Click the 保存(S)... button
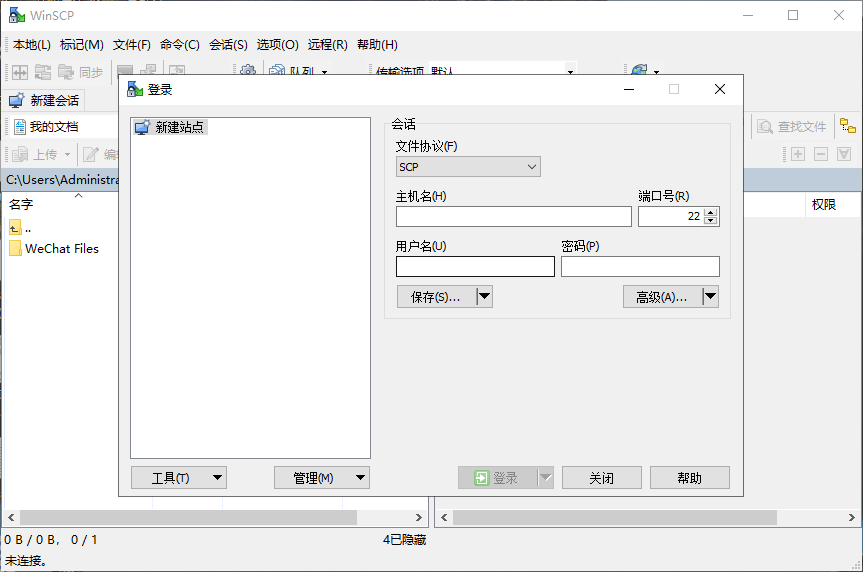Image resolution: width=863 pixels, height=572 pixels. click(x=436, y=297)
